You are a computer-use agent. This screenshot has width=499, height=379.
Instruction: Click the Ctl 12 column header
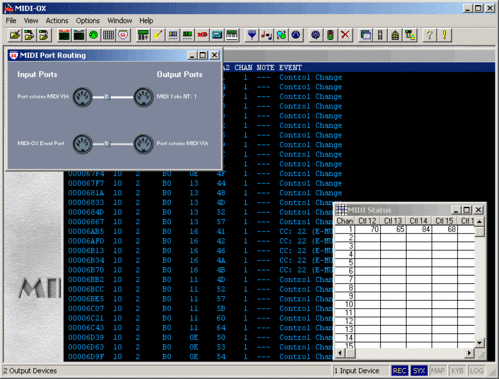tap(368, 221)
